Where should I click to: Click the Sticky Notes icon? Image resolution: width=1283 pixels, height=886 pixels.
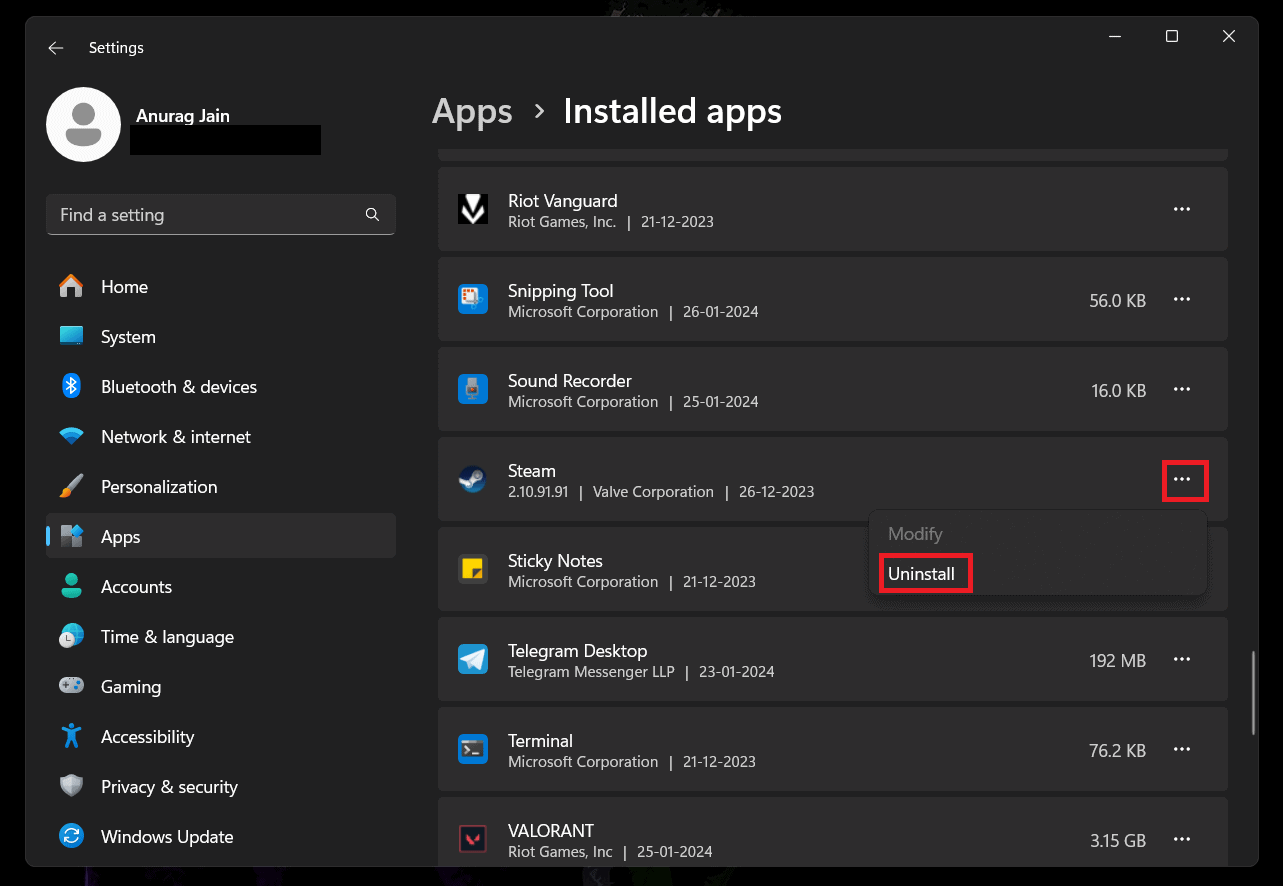[x=472, y=570]
